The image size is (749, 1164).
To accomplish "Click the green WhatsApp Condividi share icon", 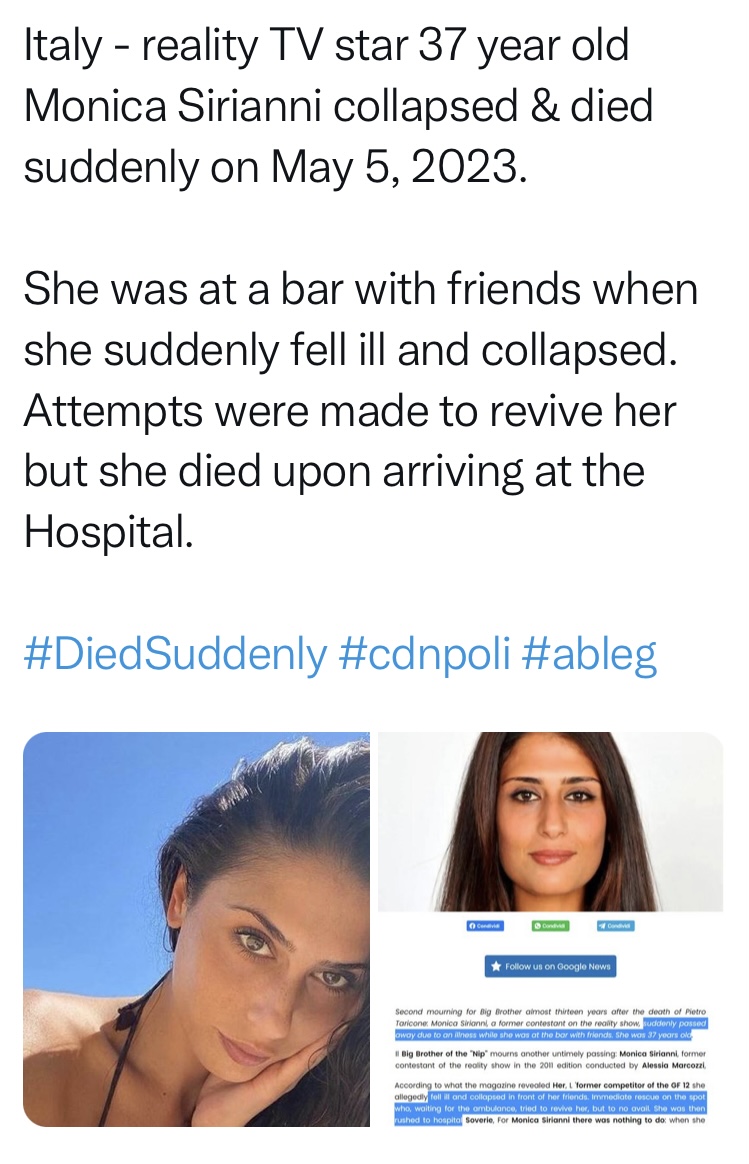I will [x=550, y=926].
